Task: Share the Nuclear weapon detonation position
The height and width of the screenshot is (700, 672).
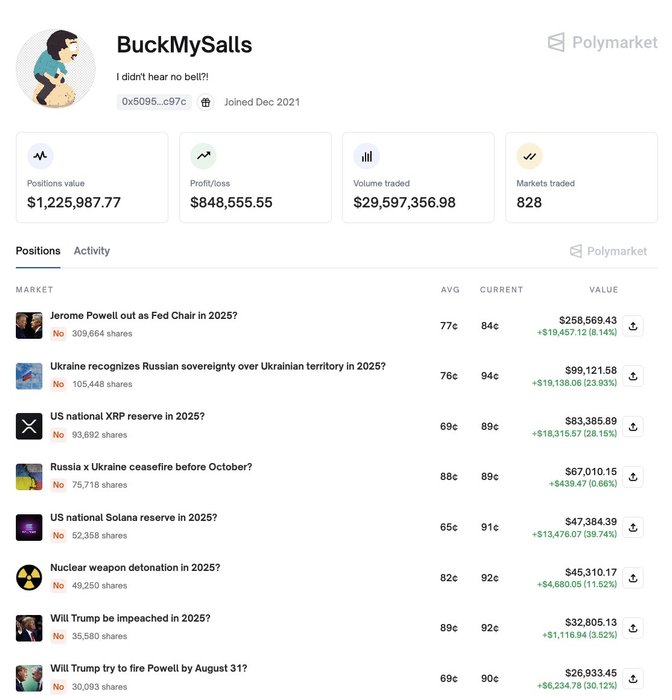Action: click(633, 578)
